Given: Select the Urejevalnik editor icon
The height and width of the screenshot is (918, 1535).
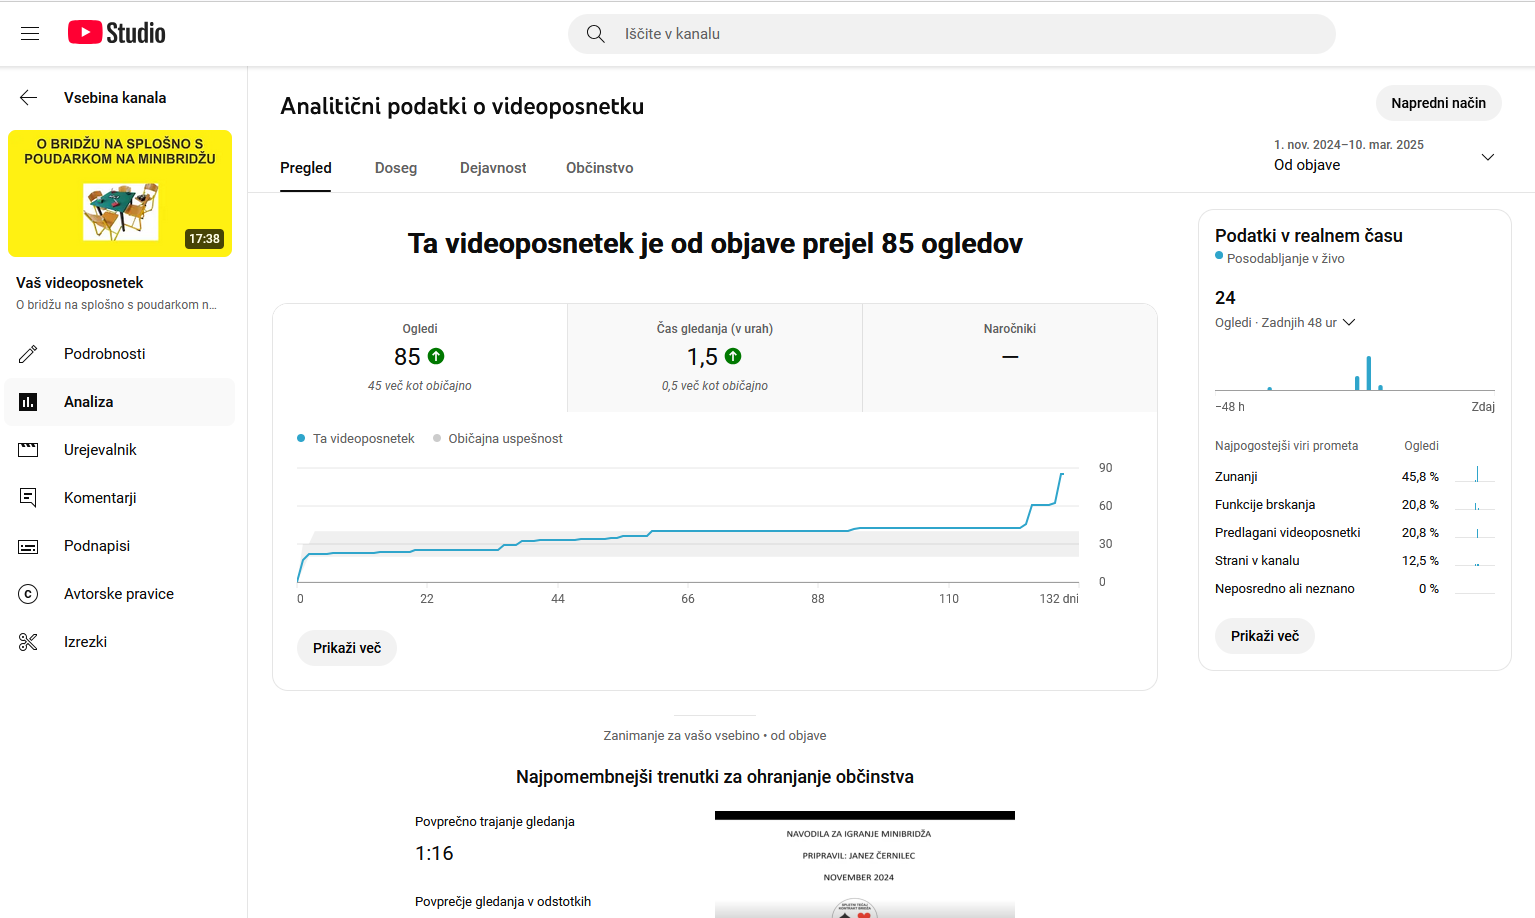Looking at the screenshot, I should tap(28, 450).
